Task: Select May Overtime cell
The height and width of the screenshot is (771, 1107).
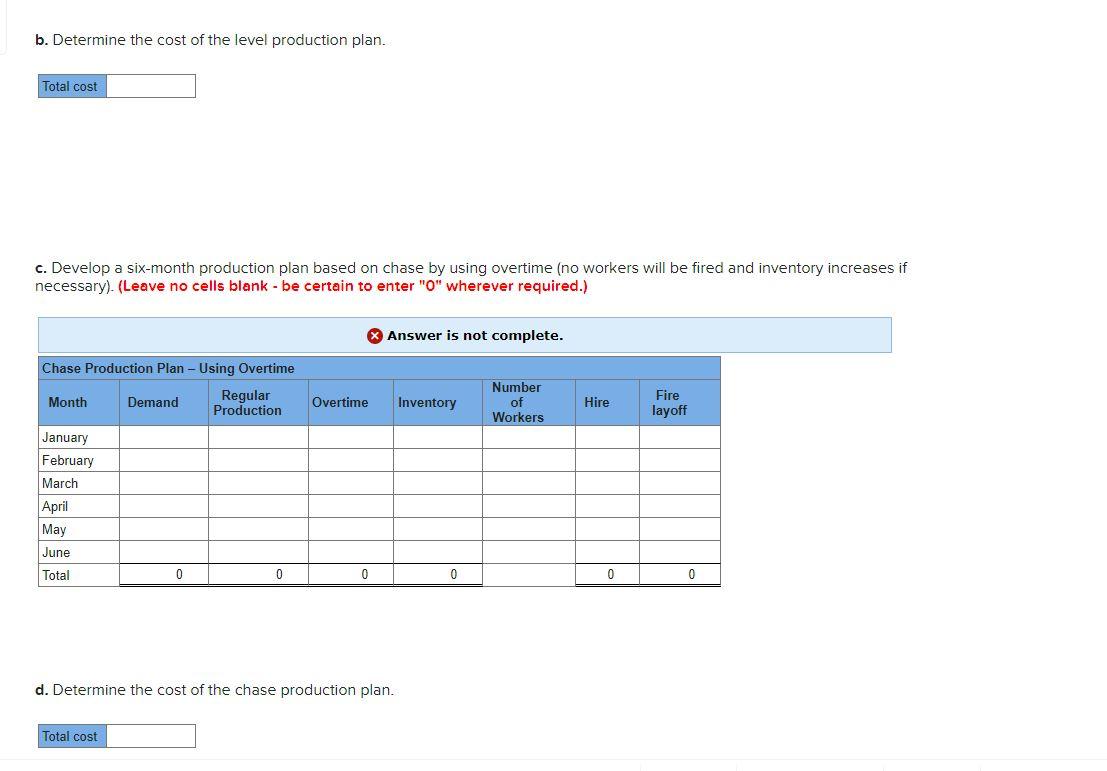Action: click(x=351, y=529)
